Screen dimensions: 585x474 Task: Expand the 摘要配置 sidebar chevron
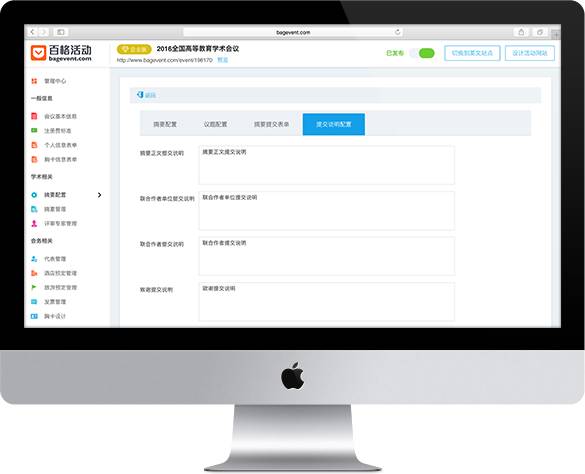click(100, 195)
